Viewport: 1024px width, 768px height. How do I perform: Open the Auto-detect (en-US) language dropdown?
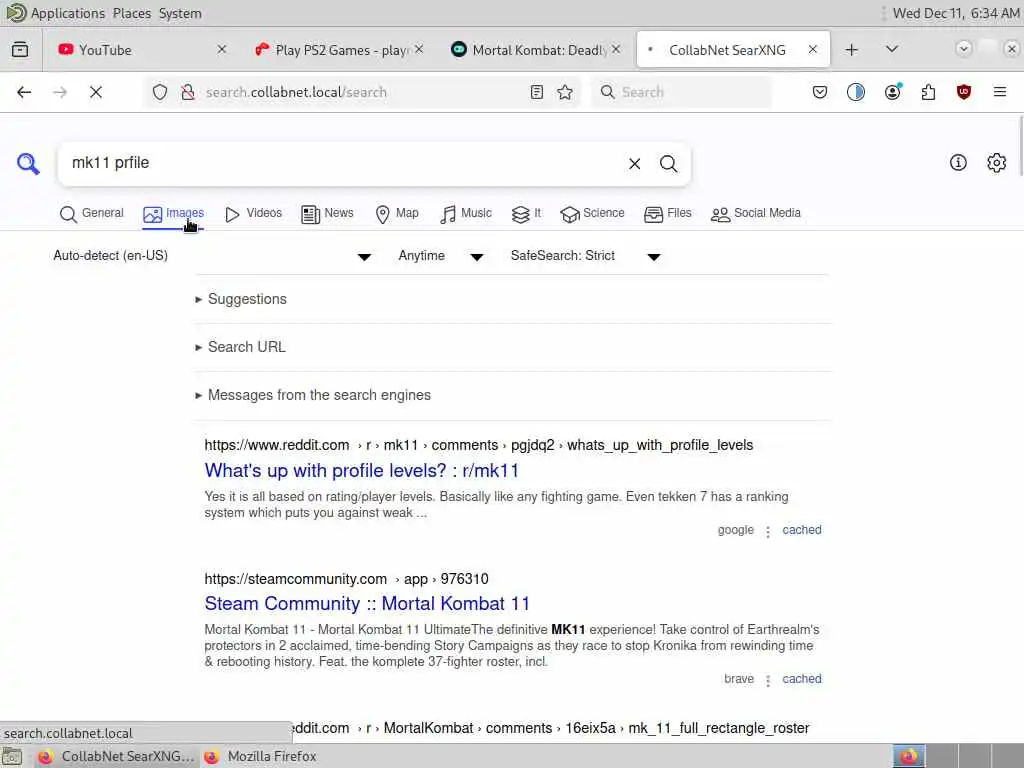click(212, 256)
